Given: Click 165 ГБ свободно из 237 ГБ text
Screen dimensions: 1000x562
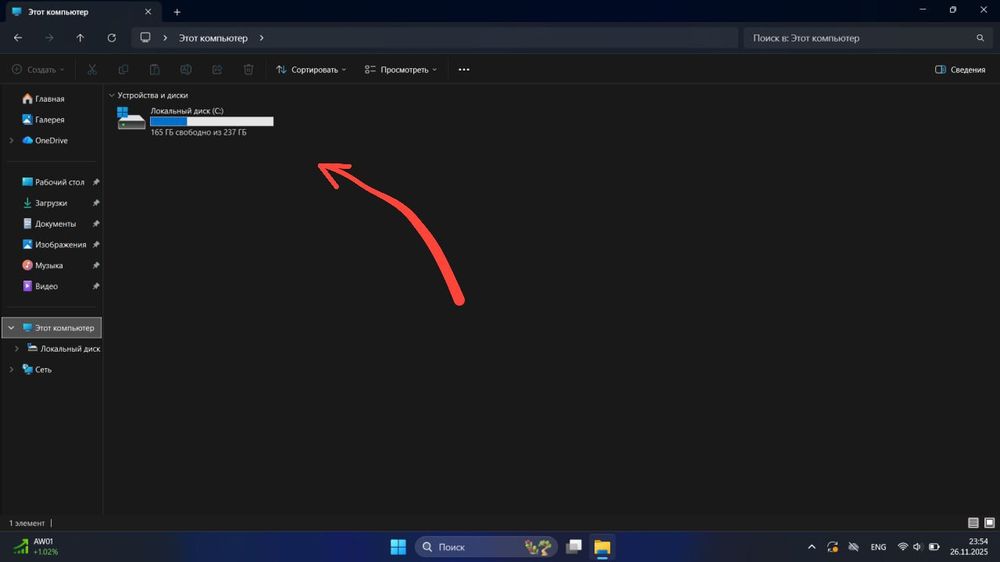Looking at the screenshot, I should coord(198,132).
